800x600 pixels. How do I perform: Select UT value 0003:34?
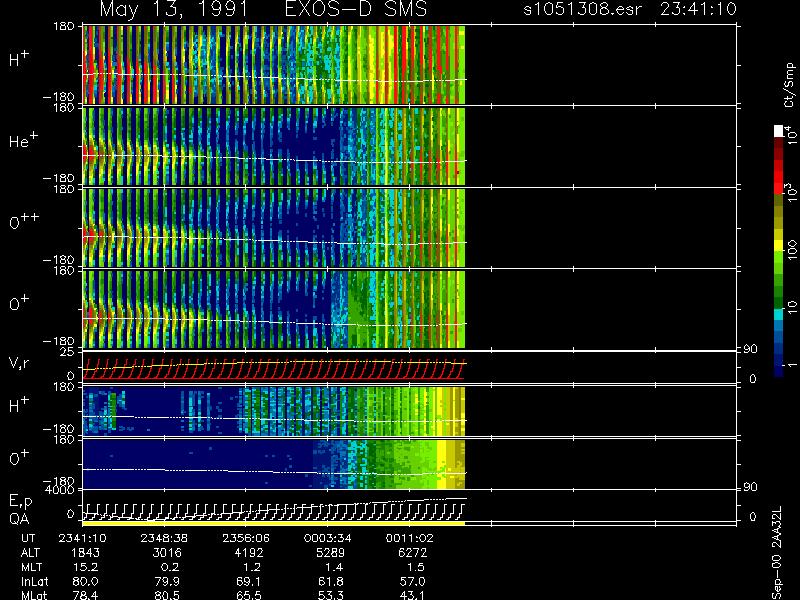point(328,538)
